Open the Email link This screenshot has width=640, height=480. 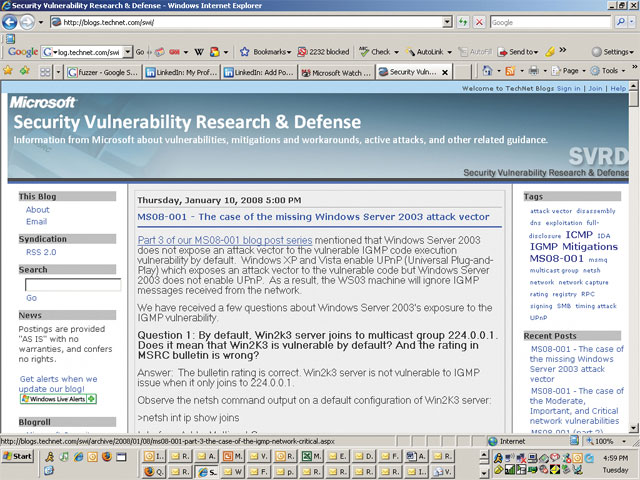[36, 222]
